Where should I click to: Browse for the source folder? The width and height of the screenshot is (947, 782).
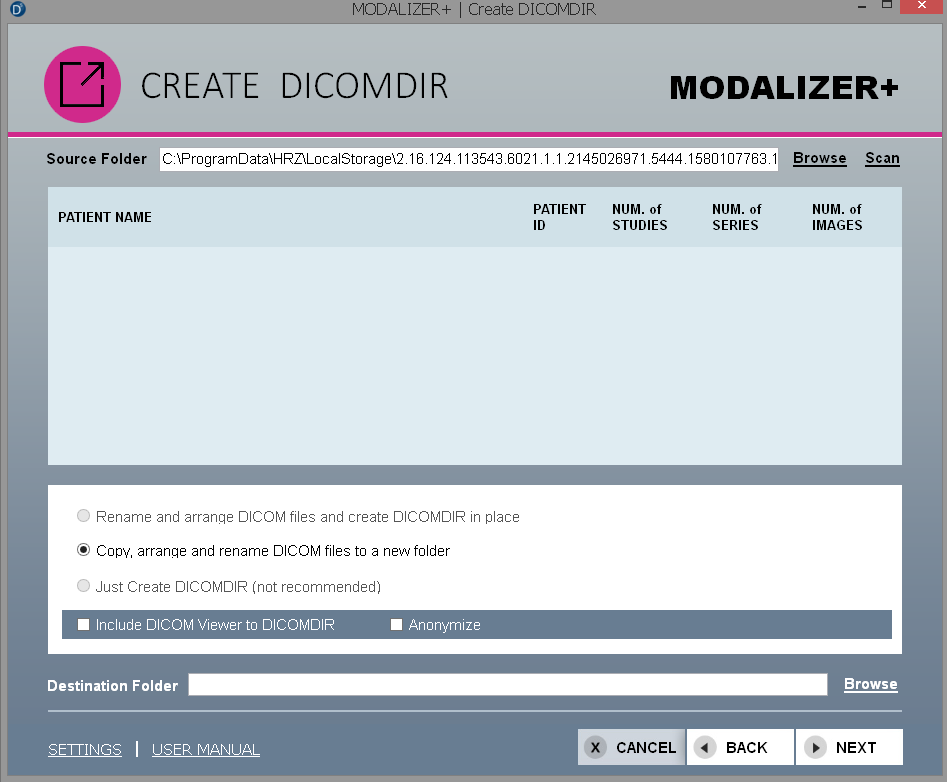coord(819,158)
